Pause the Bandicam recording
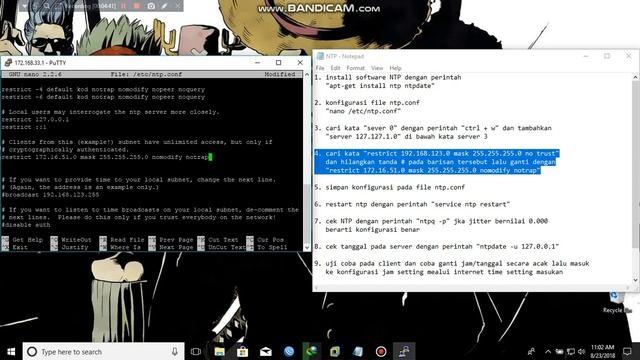 tap(123, 6)
